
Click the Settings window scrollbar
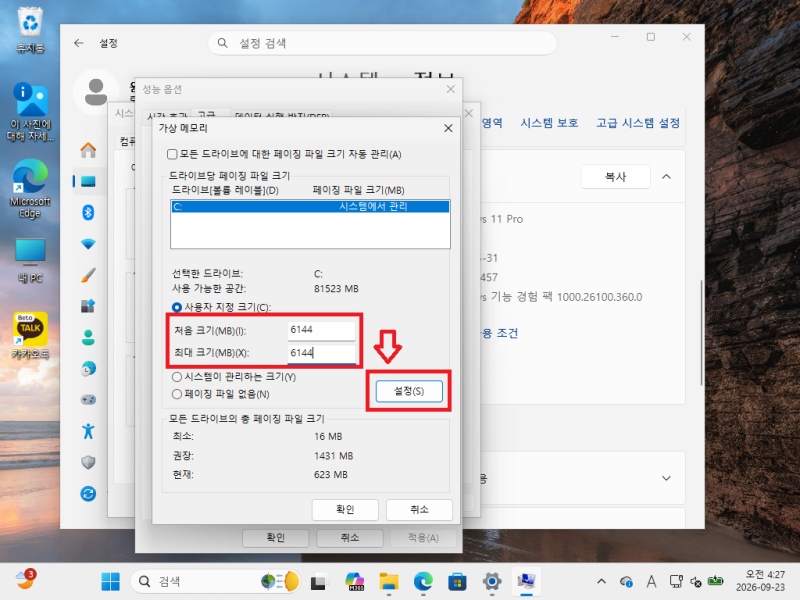pyautogui.click(x=702, y=333)
